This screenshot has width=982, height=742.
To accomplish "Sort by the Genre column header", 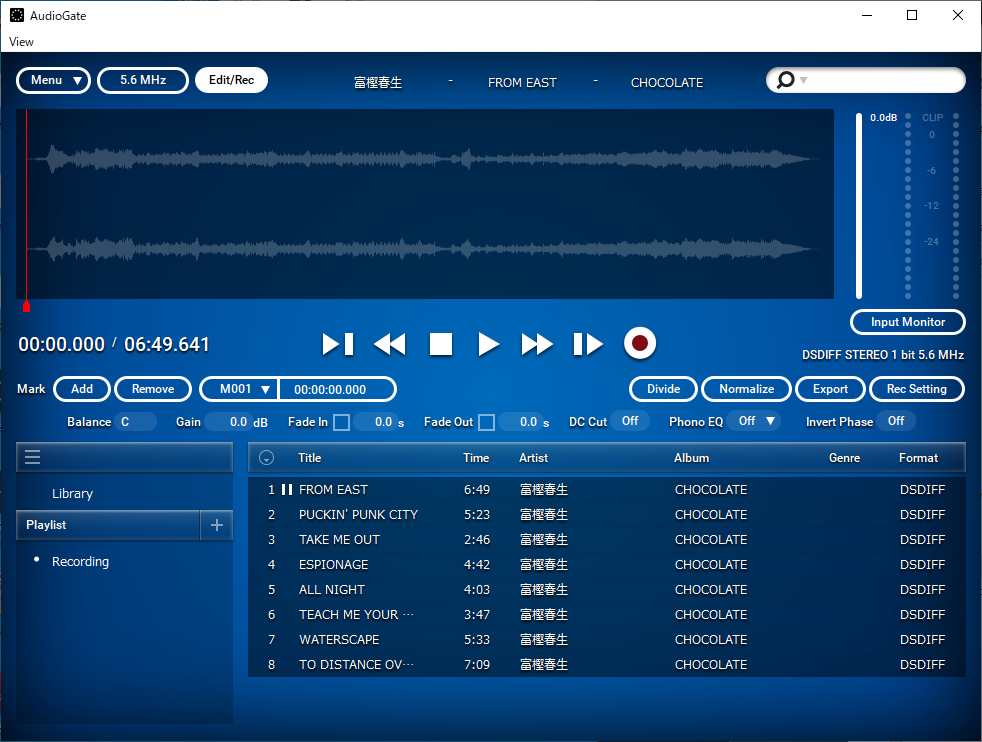I will pyautogui.click(x=844, y=458).
